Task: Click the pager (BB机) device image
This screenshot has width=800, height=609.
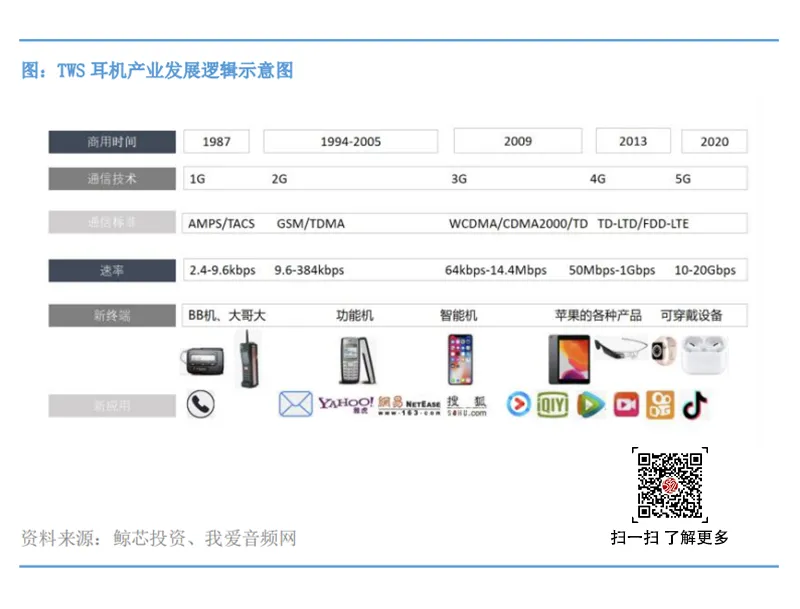Action: click(203, 361)
